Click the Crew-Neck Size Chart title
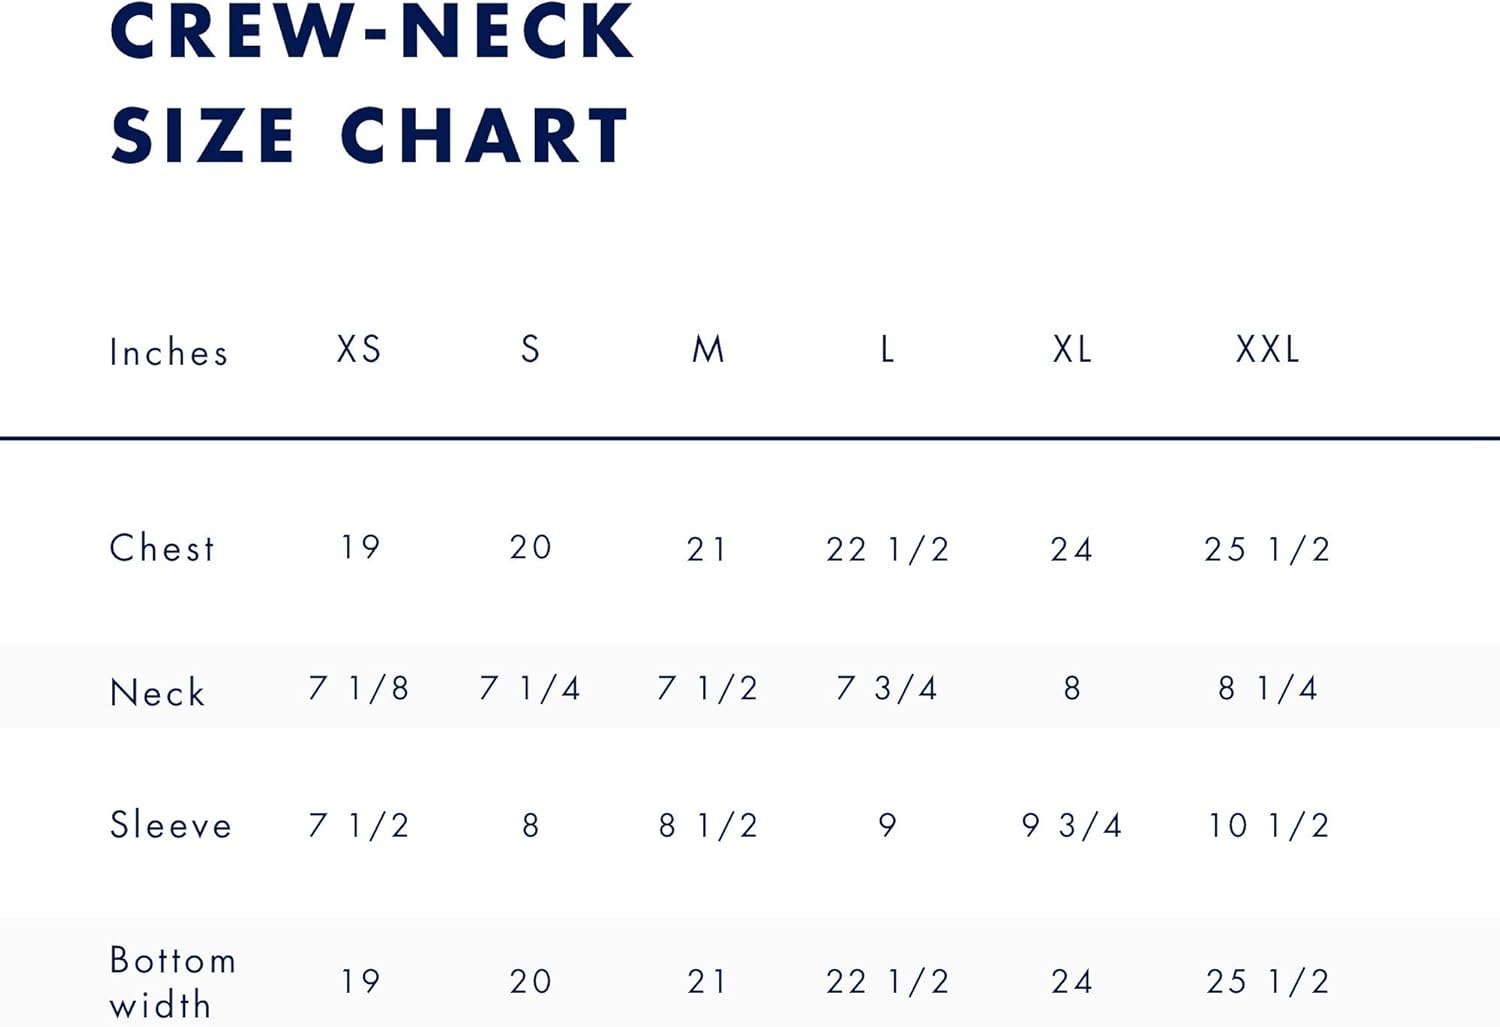Image resolution: width=1500 pixels, height=1027 pixels. [x=371, y=84]
